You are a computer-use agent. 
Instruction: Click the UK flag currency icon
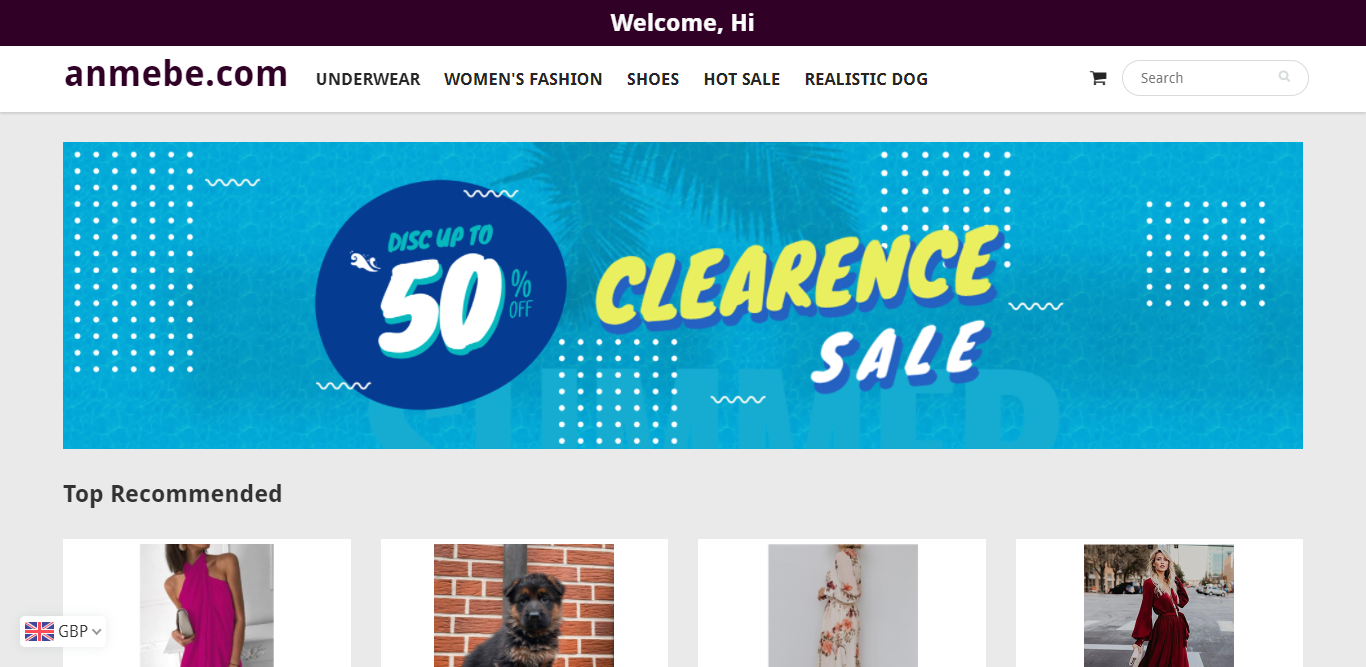[40, 631]
